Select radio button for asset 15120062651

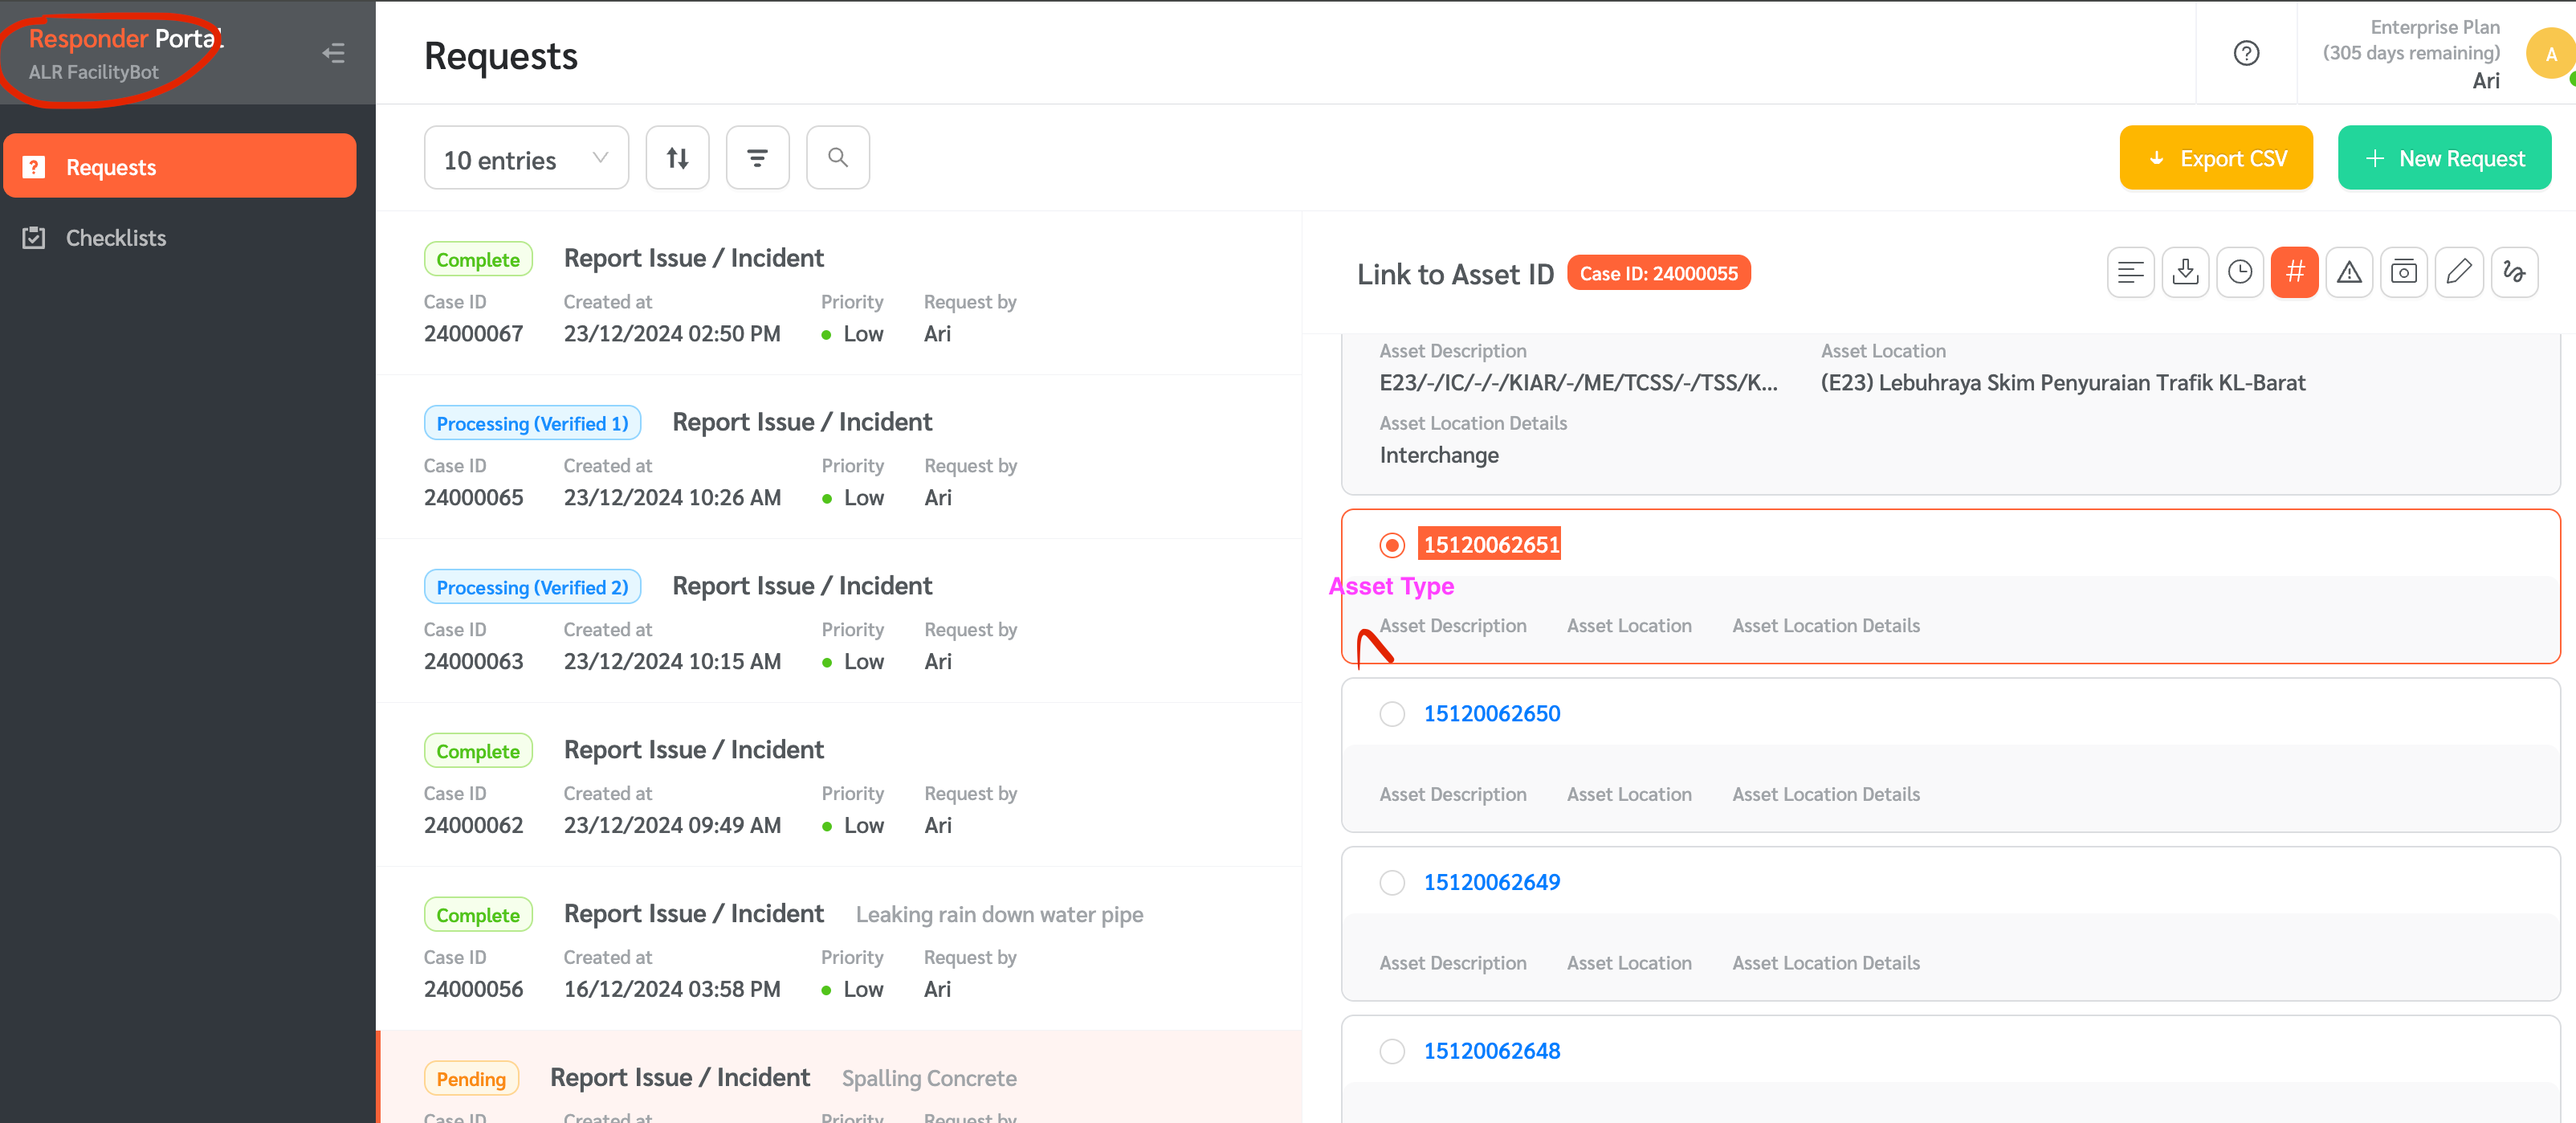1392,545
